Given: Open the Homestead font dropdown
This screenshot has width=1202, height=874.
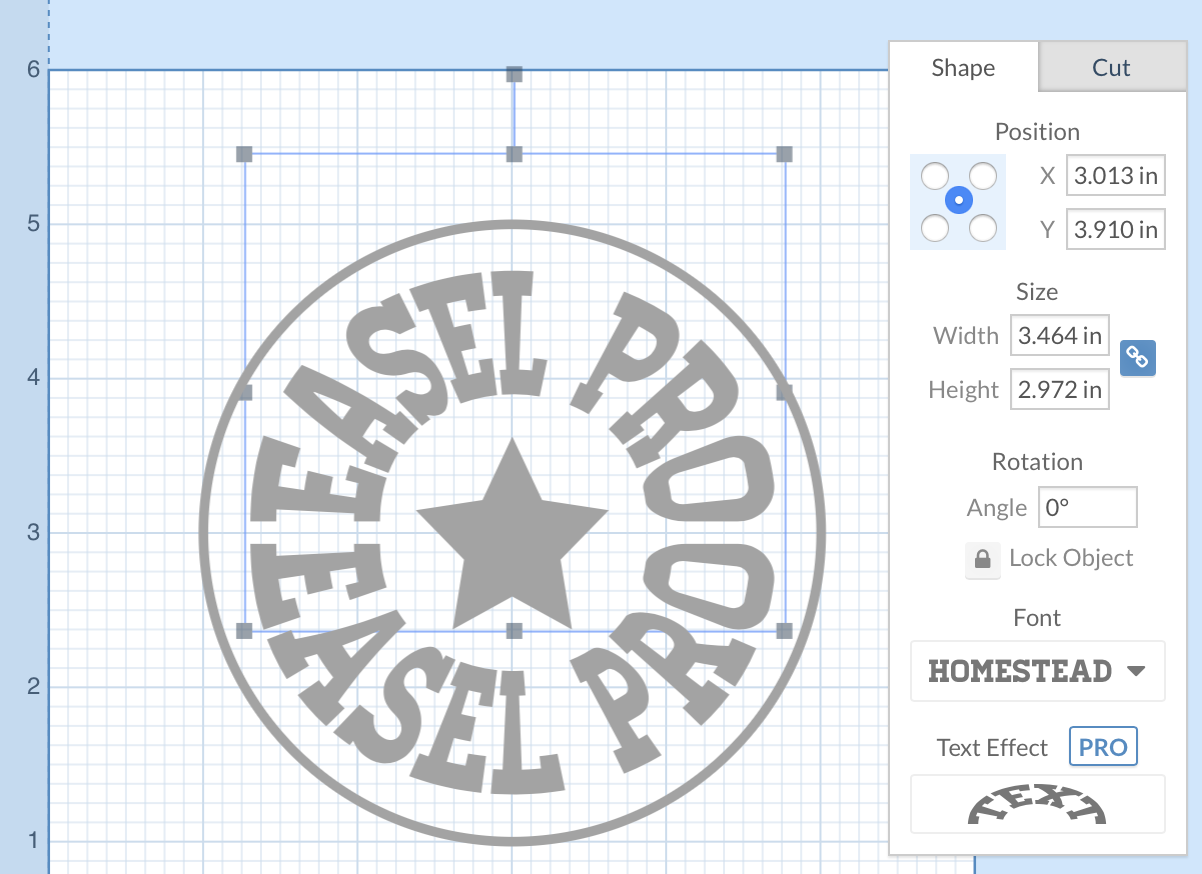Looking at the screenshot, I should [1038, 671].
